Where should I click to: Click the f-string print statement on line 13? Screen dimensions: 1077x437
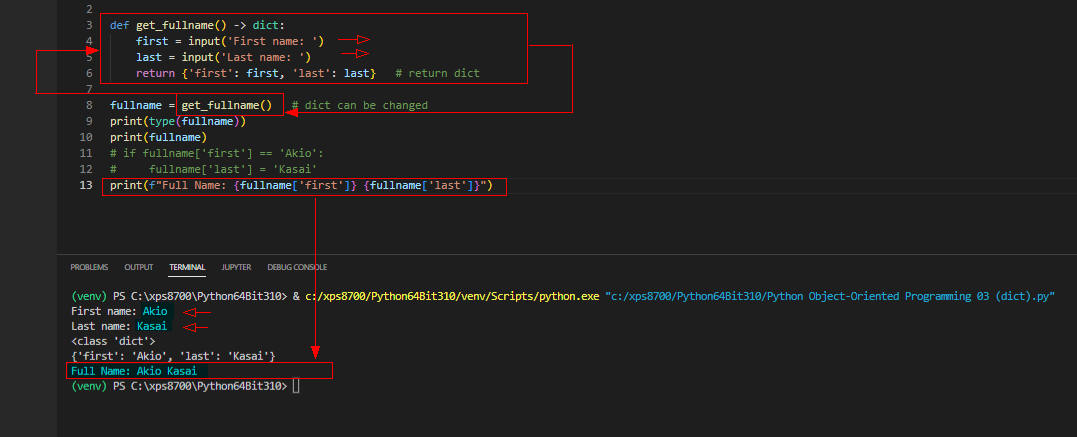click(x=302, y=186)
